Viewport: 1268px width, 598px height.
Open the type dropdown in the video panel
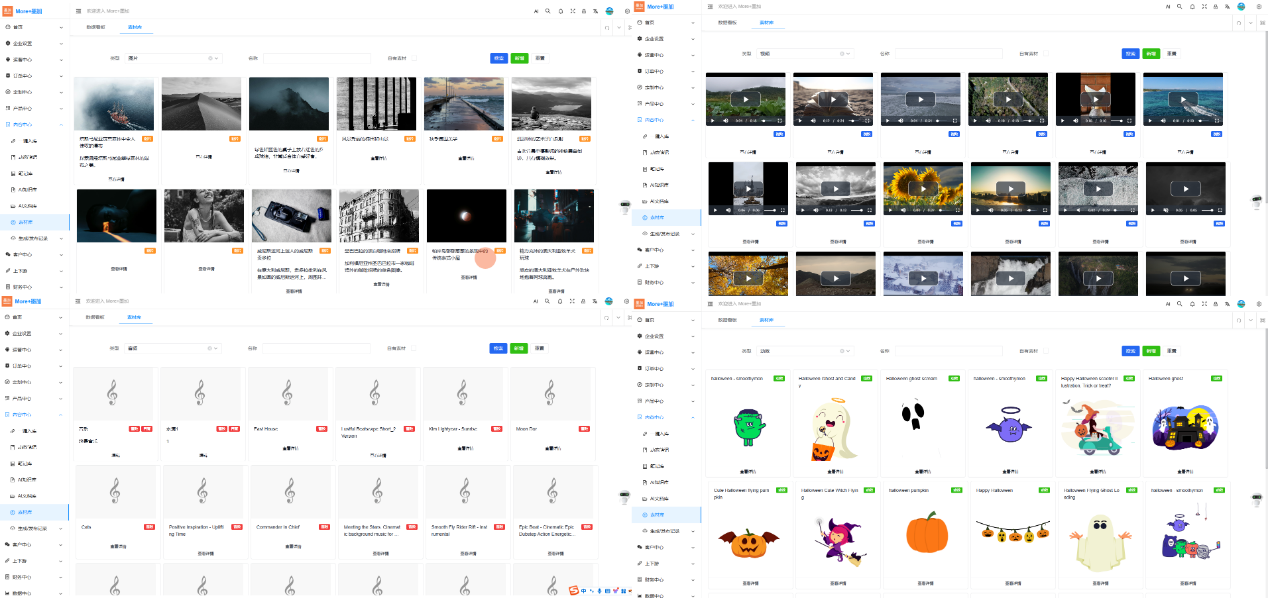coord(804,53)
